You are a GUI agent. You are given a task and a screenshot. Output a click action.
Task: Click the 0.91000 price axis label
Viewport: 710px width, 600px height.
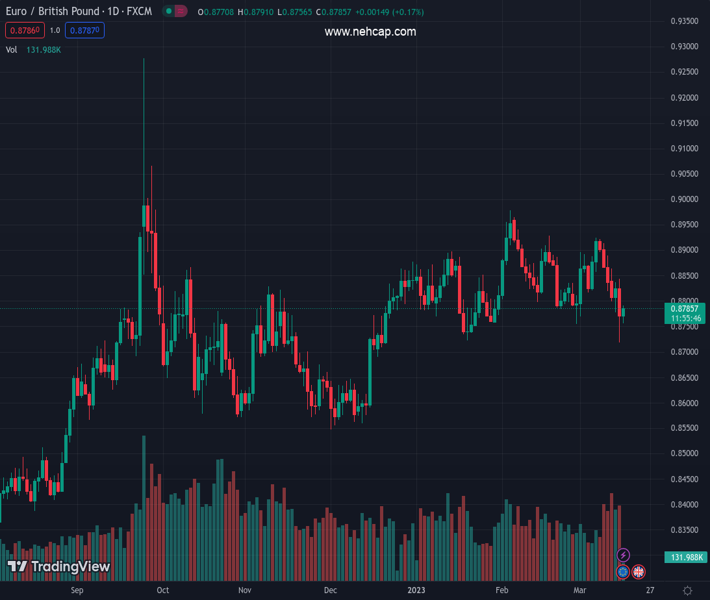pos(685,148)
